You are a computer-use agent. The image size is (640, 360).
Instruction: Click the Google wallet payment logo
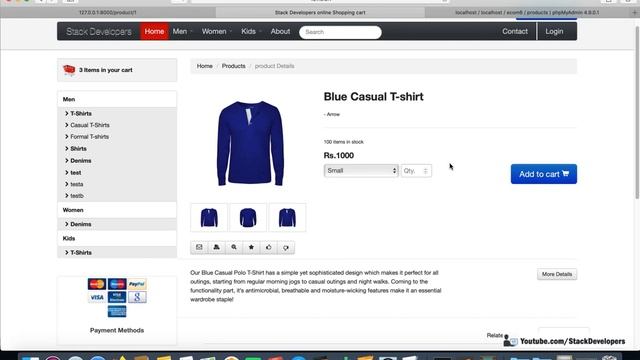click(137, 298)
